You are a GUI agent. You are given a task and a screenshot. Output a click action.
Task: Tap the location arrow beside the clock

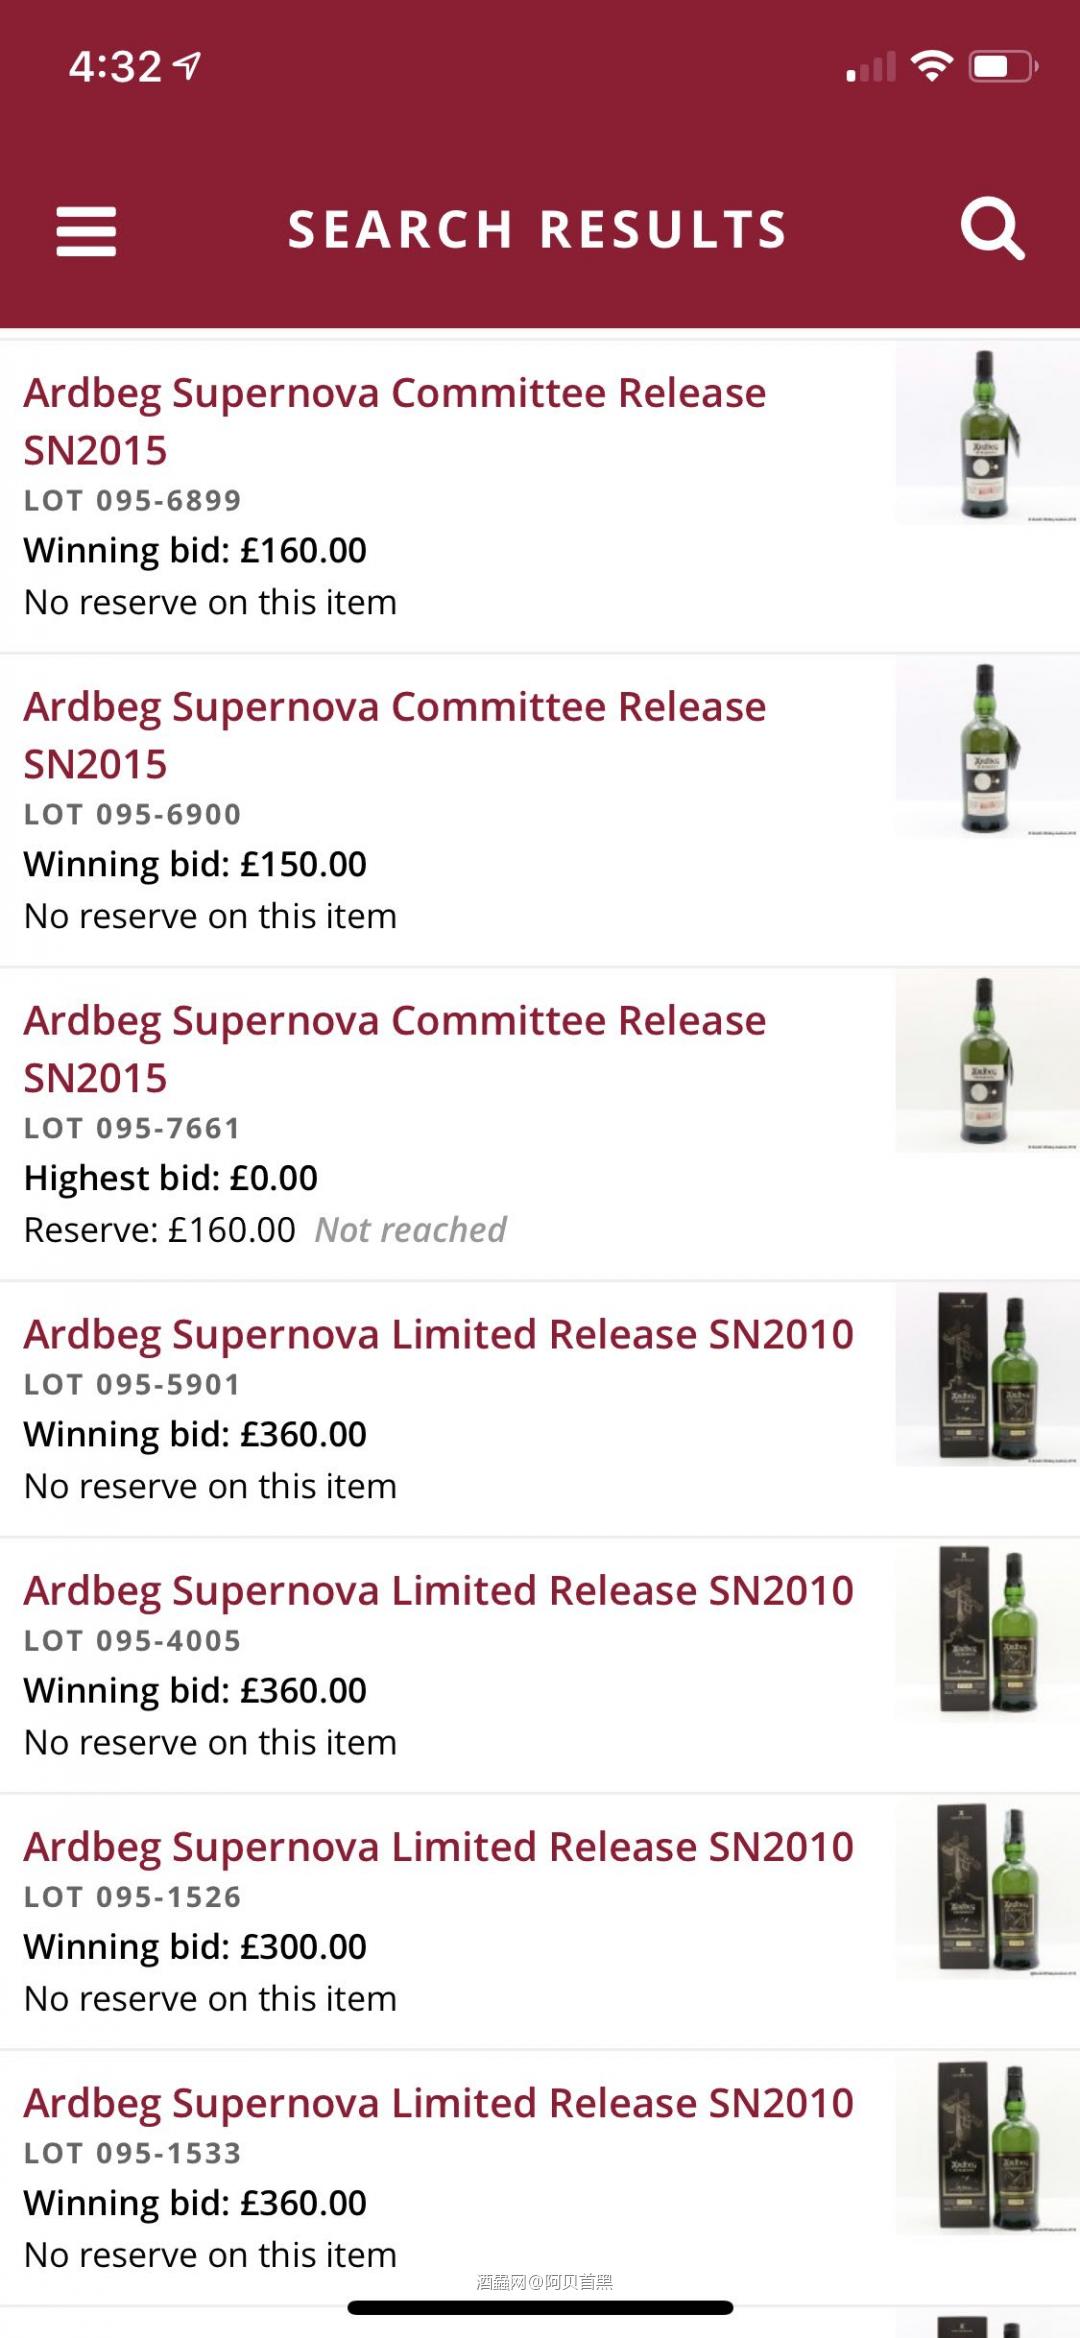tap(187, 66)
